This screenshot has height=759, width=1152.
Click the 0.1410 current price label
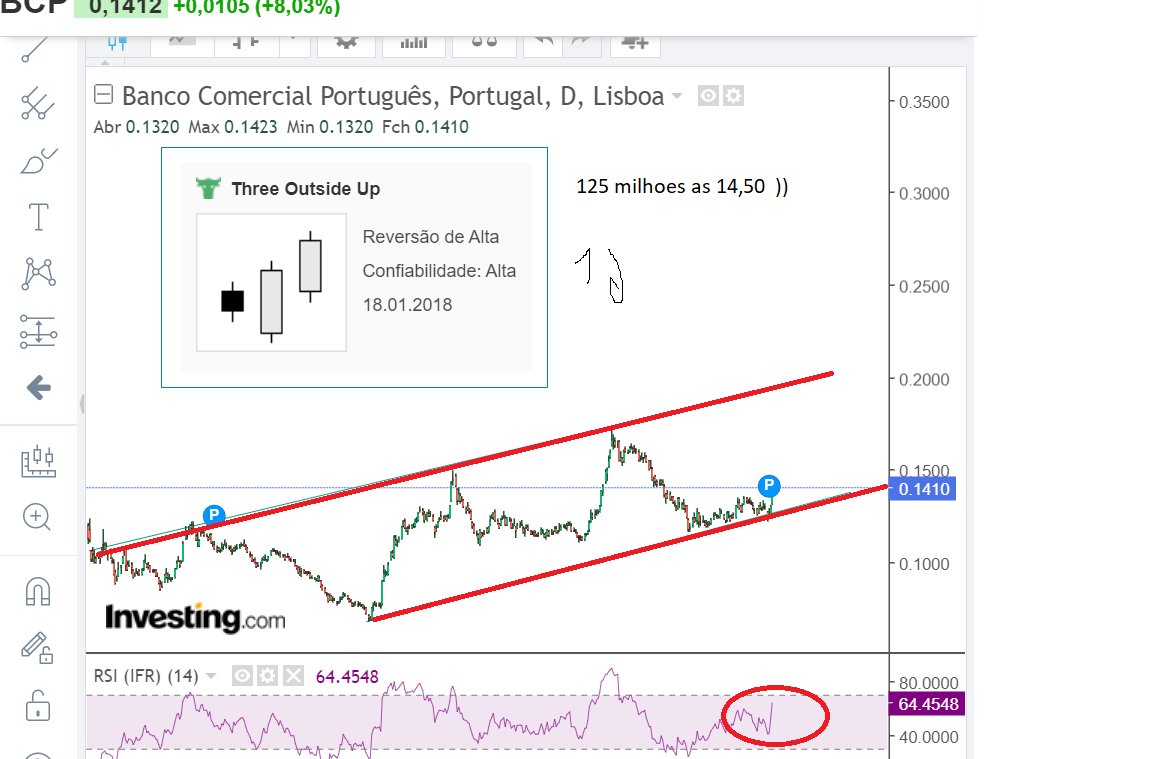922,489
